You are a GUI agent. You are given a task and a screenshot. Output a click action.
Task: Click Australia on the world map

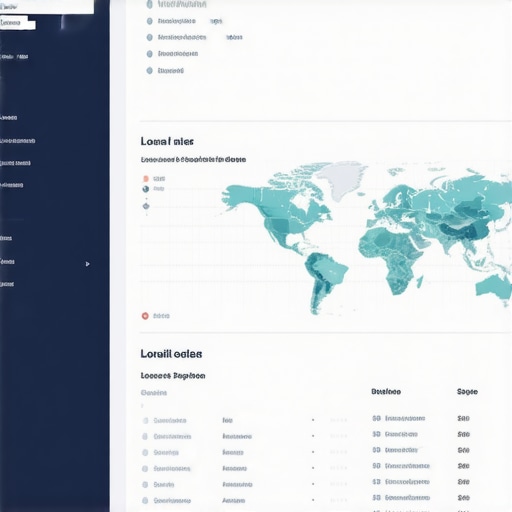493,286
